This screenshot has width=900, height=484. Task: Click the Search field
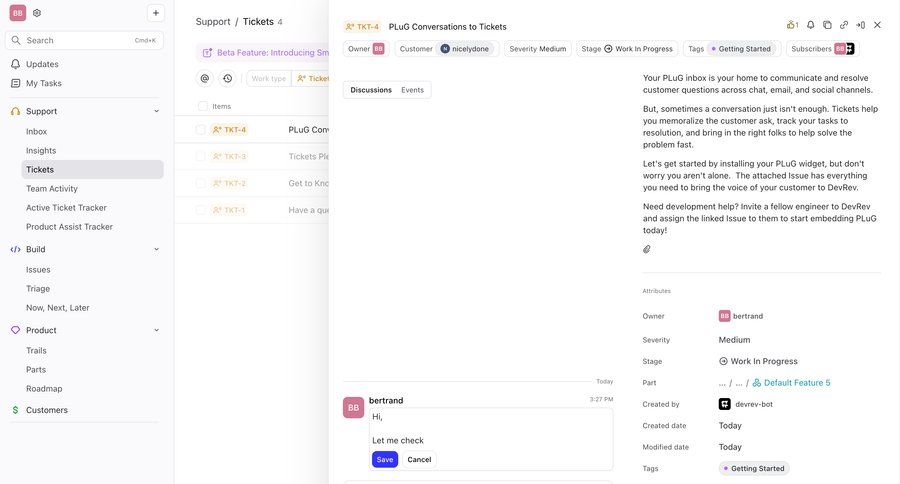84,40
